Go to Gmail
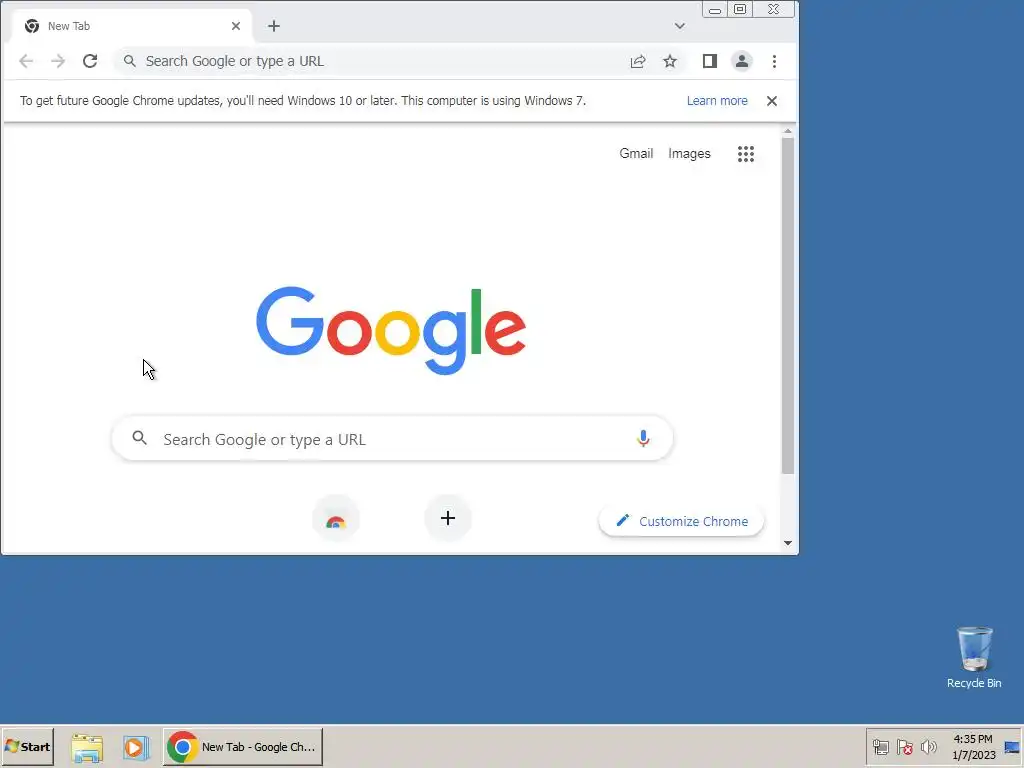This screenshot has width=1024, height=768. (x=636, y=153)
